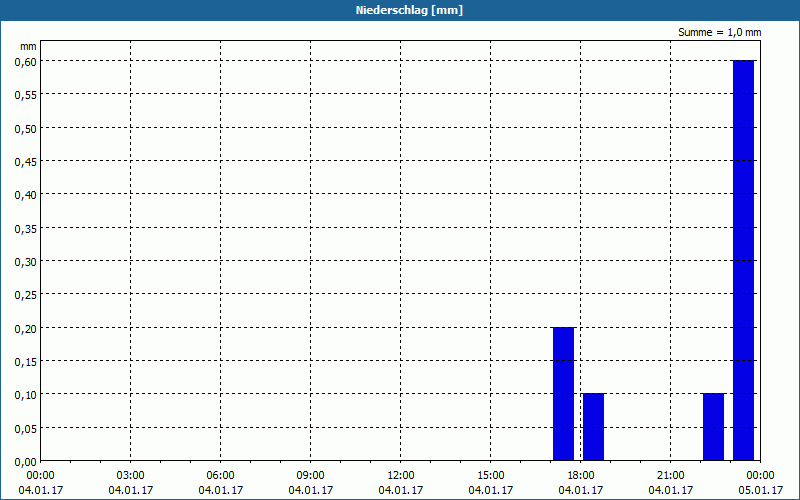
Task: Click the 21:00 time axis label
Action: (670, 476)
